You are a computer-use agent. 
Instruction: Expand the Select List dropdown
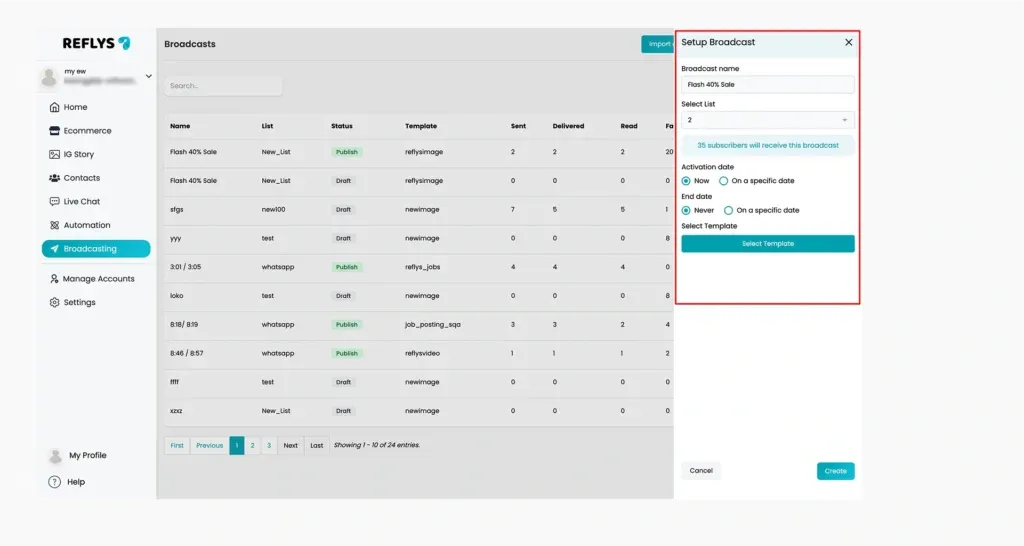pyautogui.click(x=767, y=120)
